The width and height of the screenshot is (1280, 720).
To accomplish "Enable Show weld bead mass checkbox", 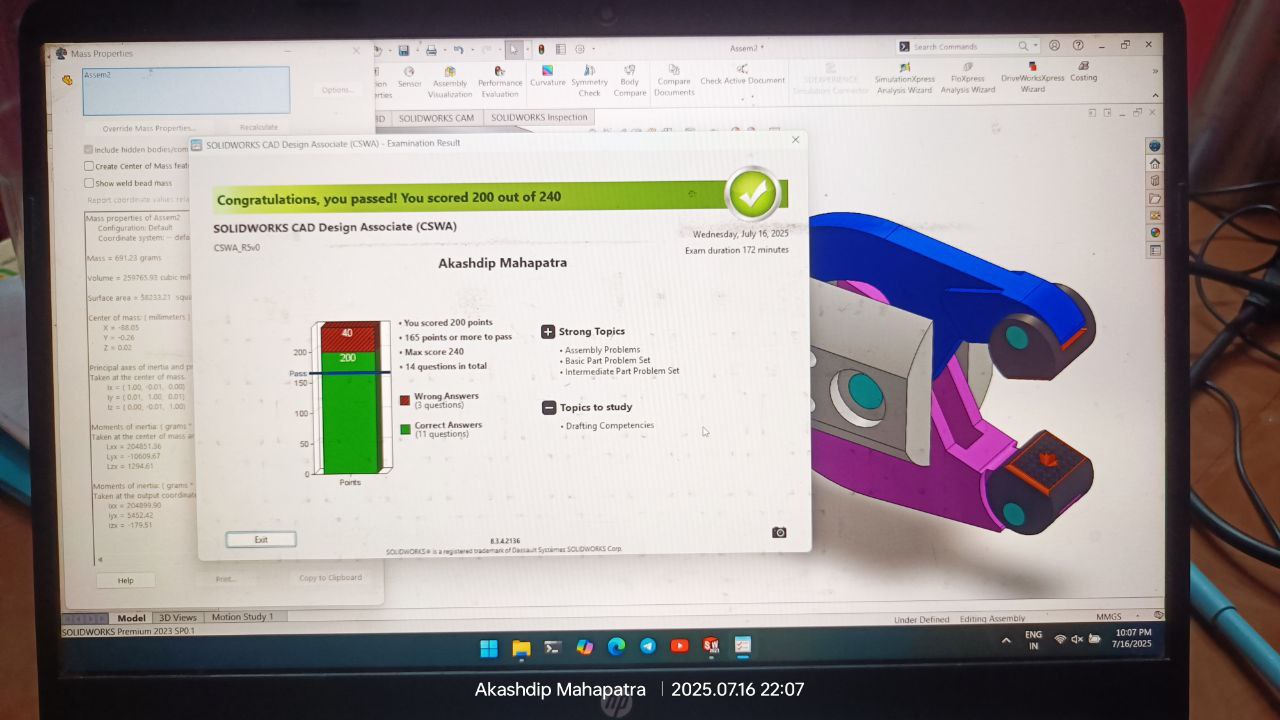I will pyautogui.click(x=89, y=183).
